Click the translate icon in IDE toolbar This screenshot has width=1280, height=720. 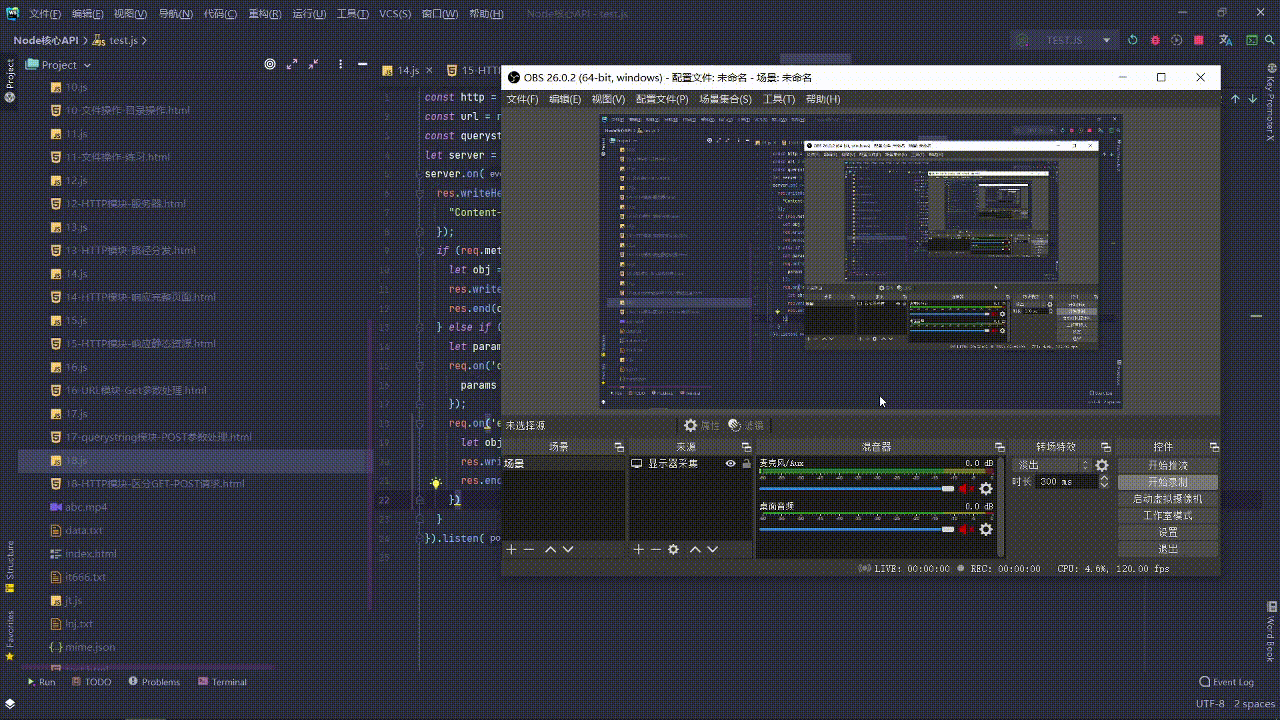(x=1226, y=40)
